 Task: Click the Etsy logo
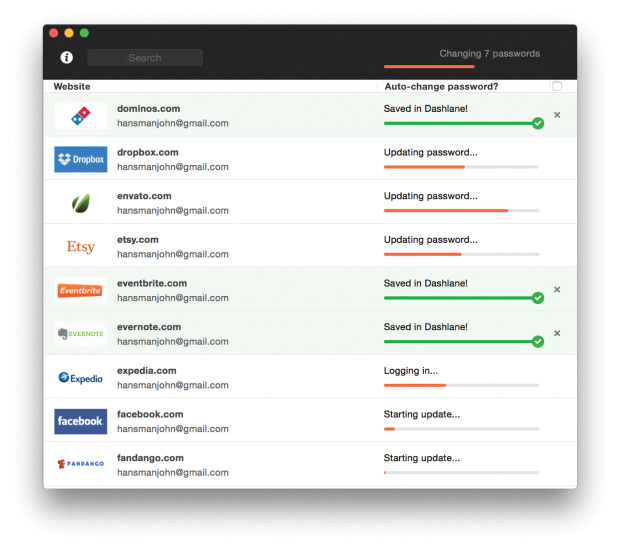click(x=81, y=246)
